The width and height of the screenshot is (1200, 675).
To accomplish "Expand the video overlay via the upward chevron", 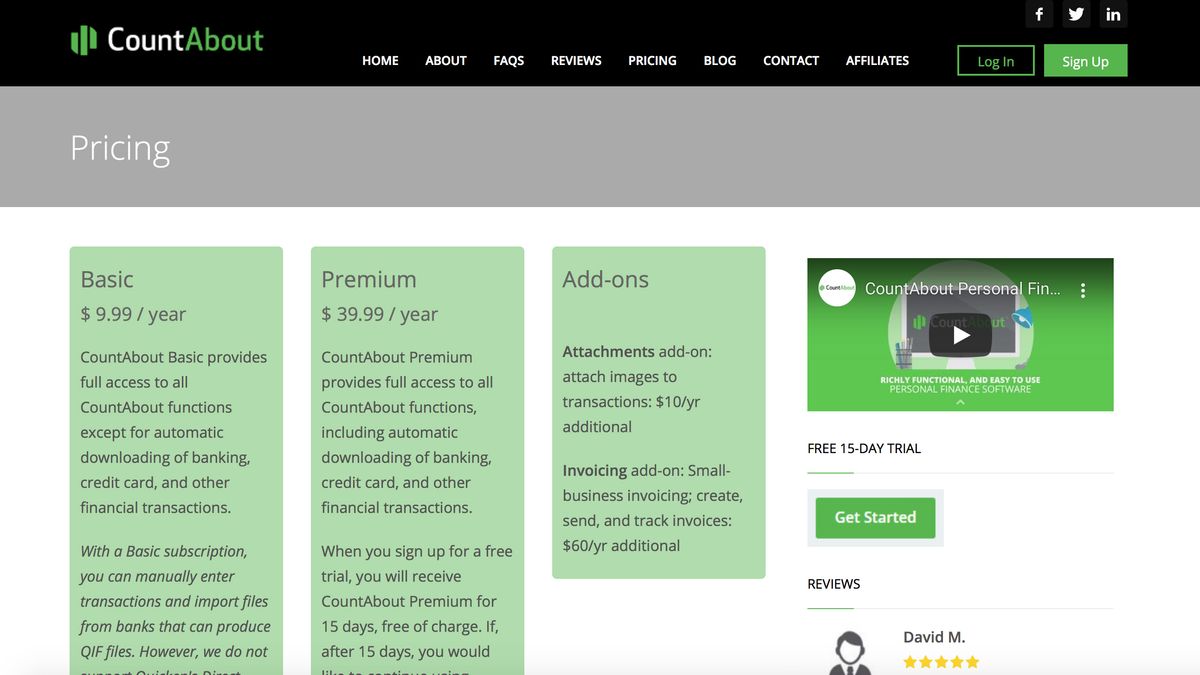I will (960, 402).
